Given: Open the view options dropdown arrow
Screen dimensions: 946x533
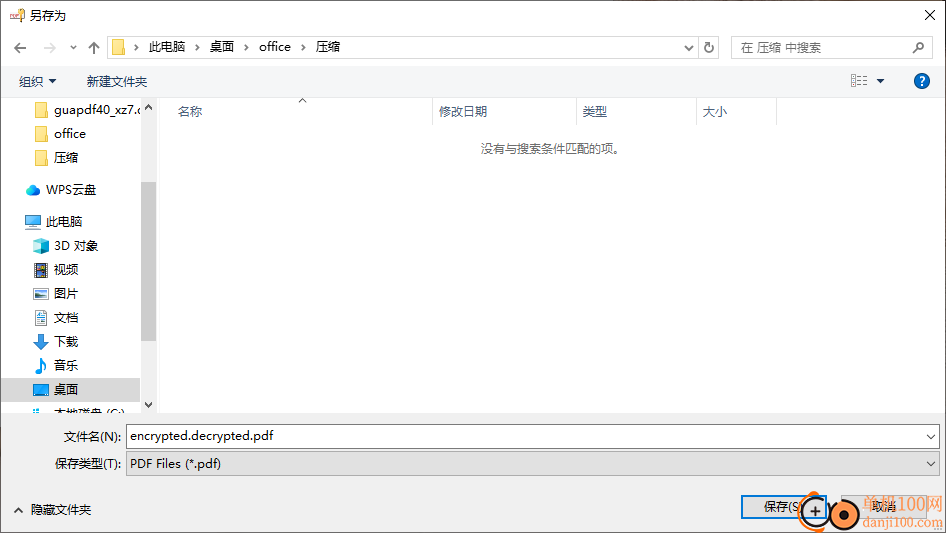Looking at the screenshot, I should 880,81.
